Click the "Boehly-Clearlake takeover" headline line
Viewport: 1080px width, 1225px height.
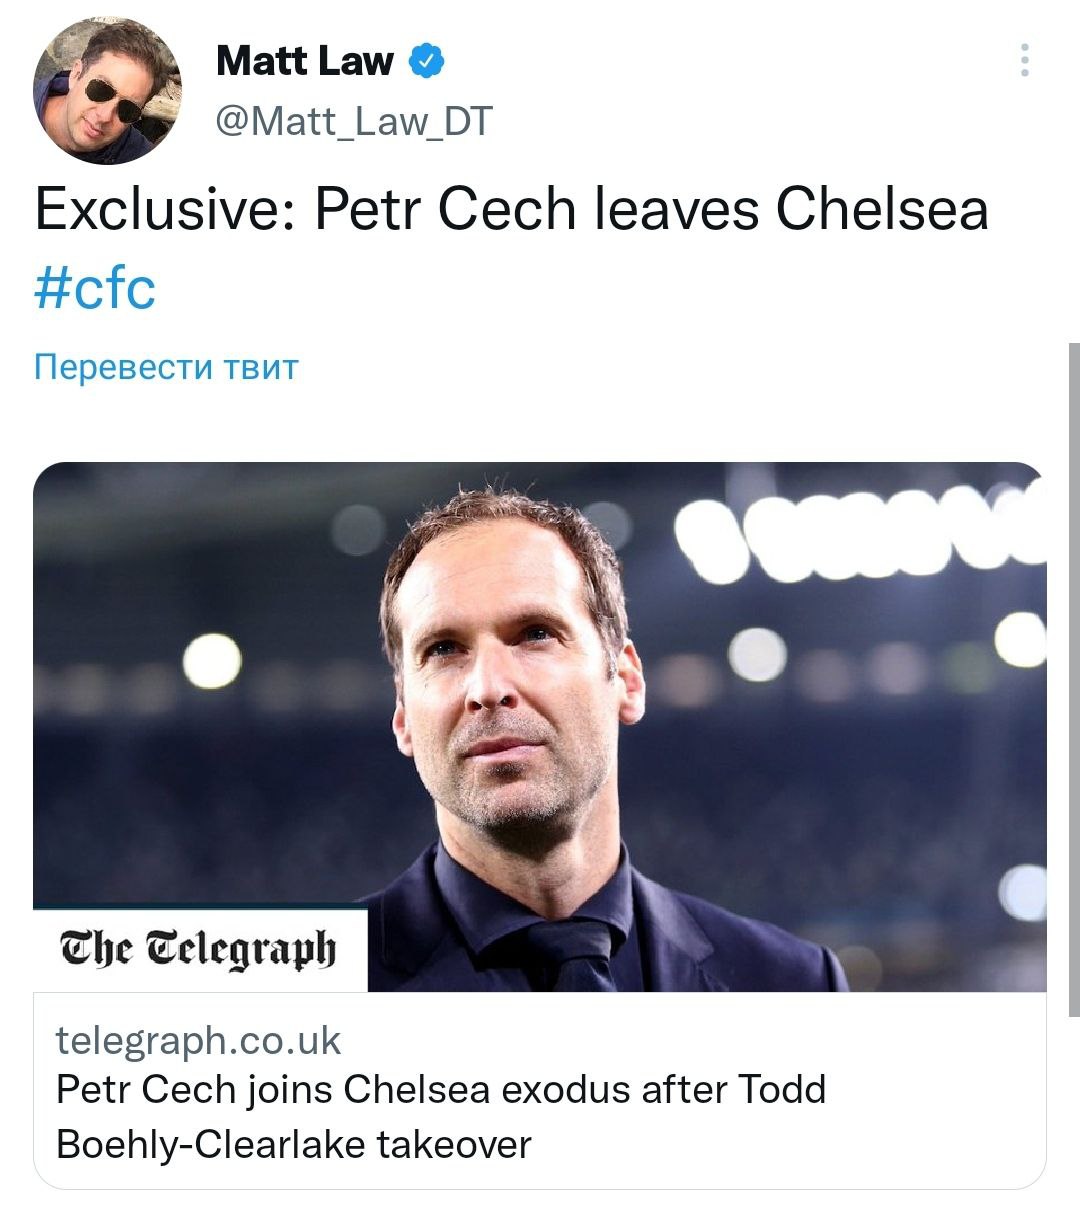(293, 1144)
